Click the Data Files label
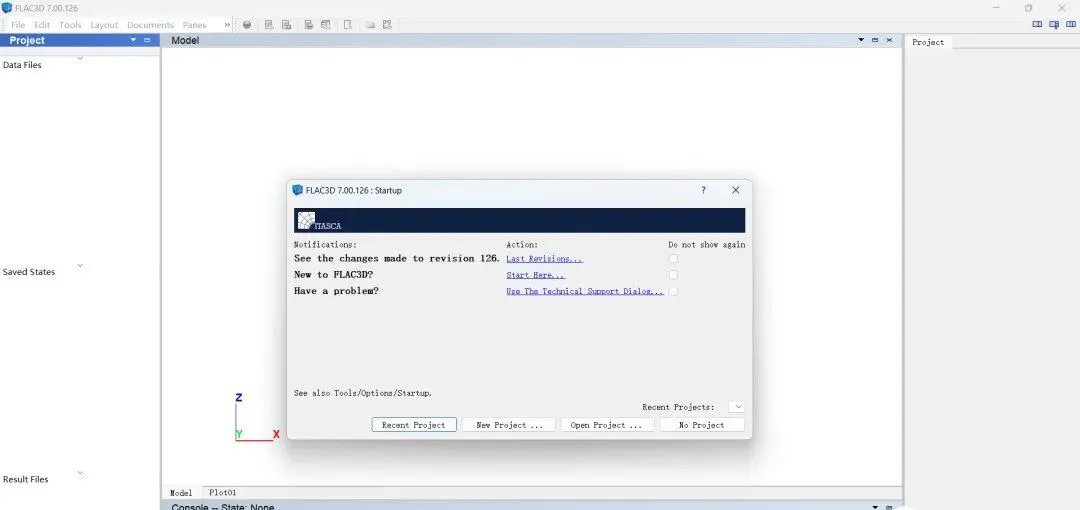The height and width of the screenshot is (510, 1080). (x=22, y=65)
